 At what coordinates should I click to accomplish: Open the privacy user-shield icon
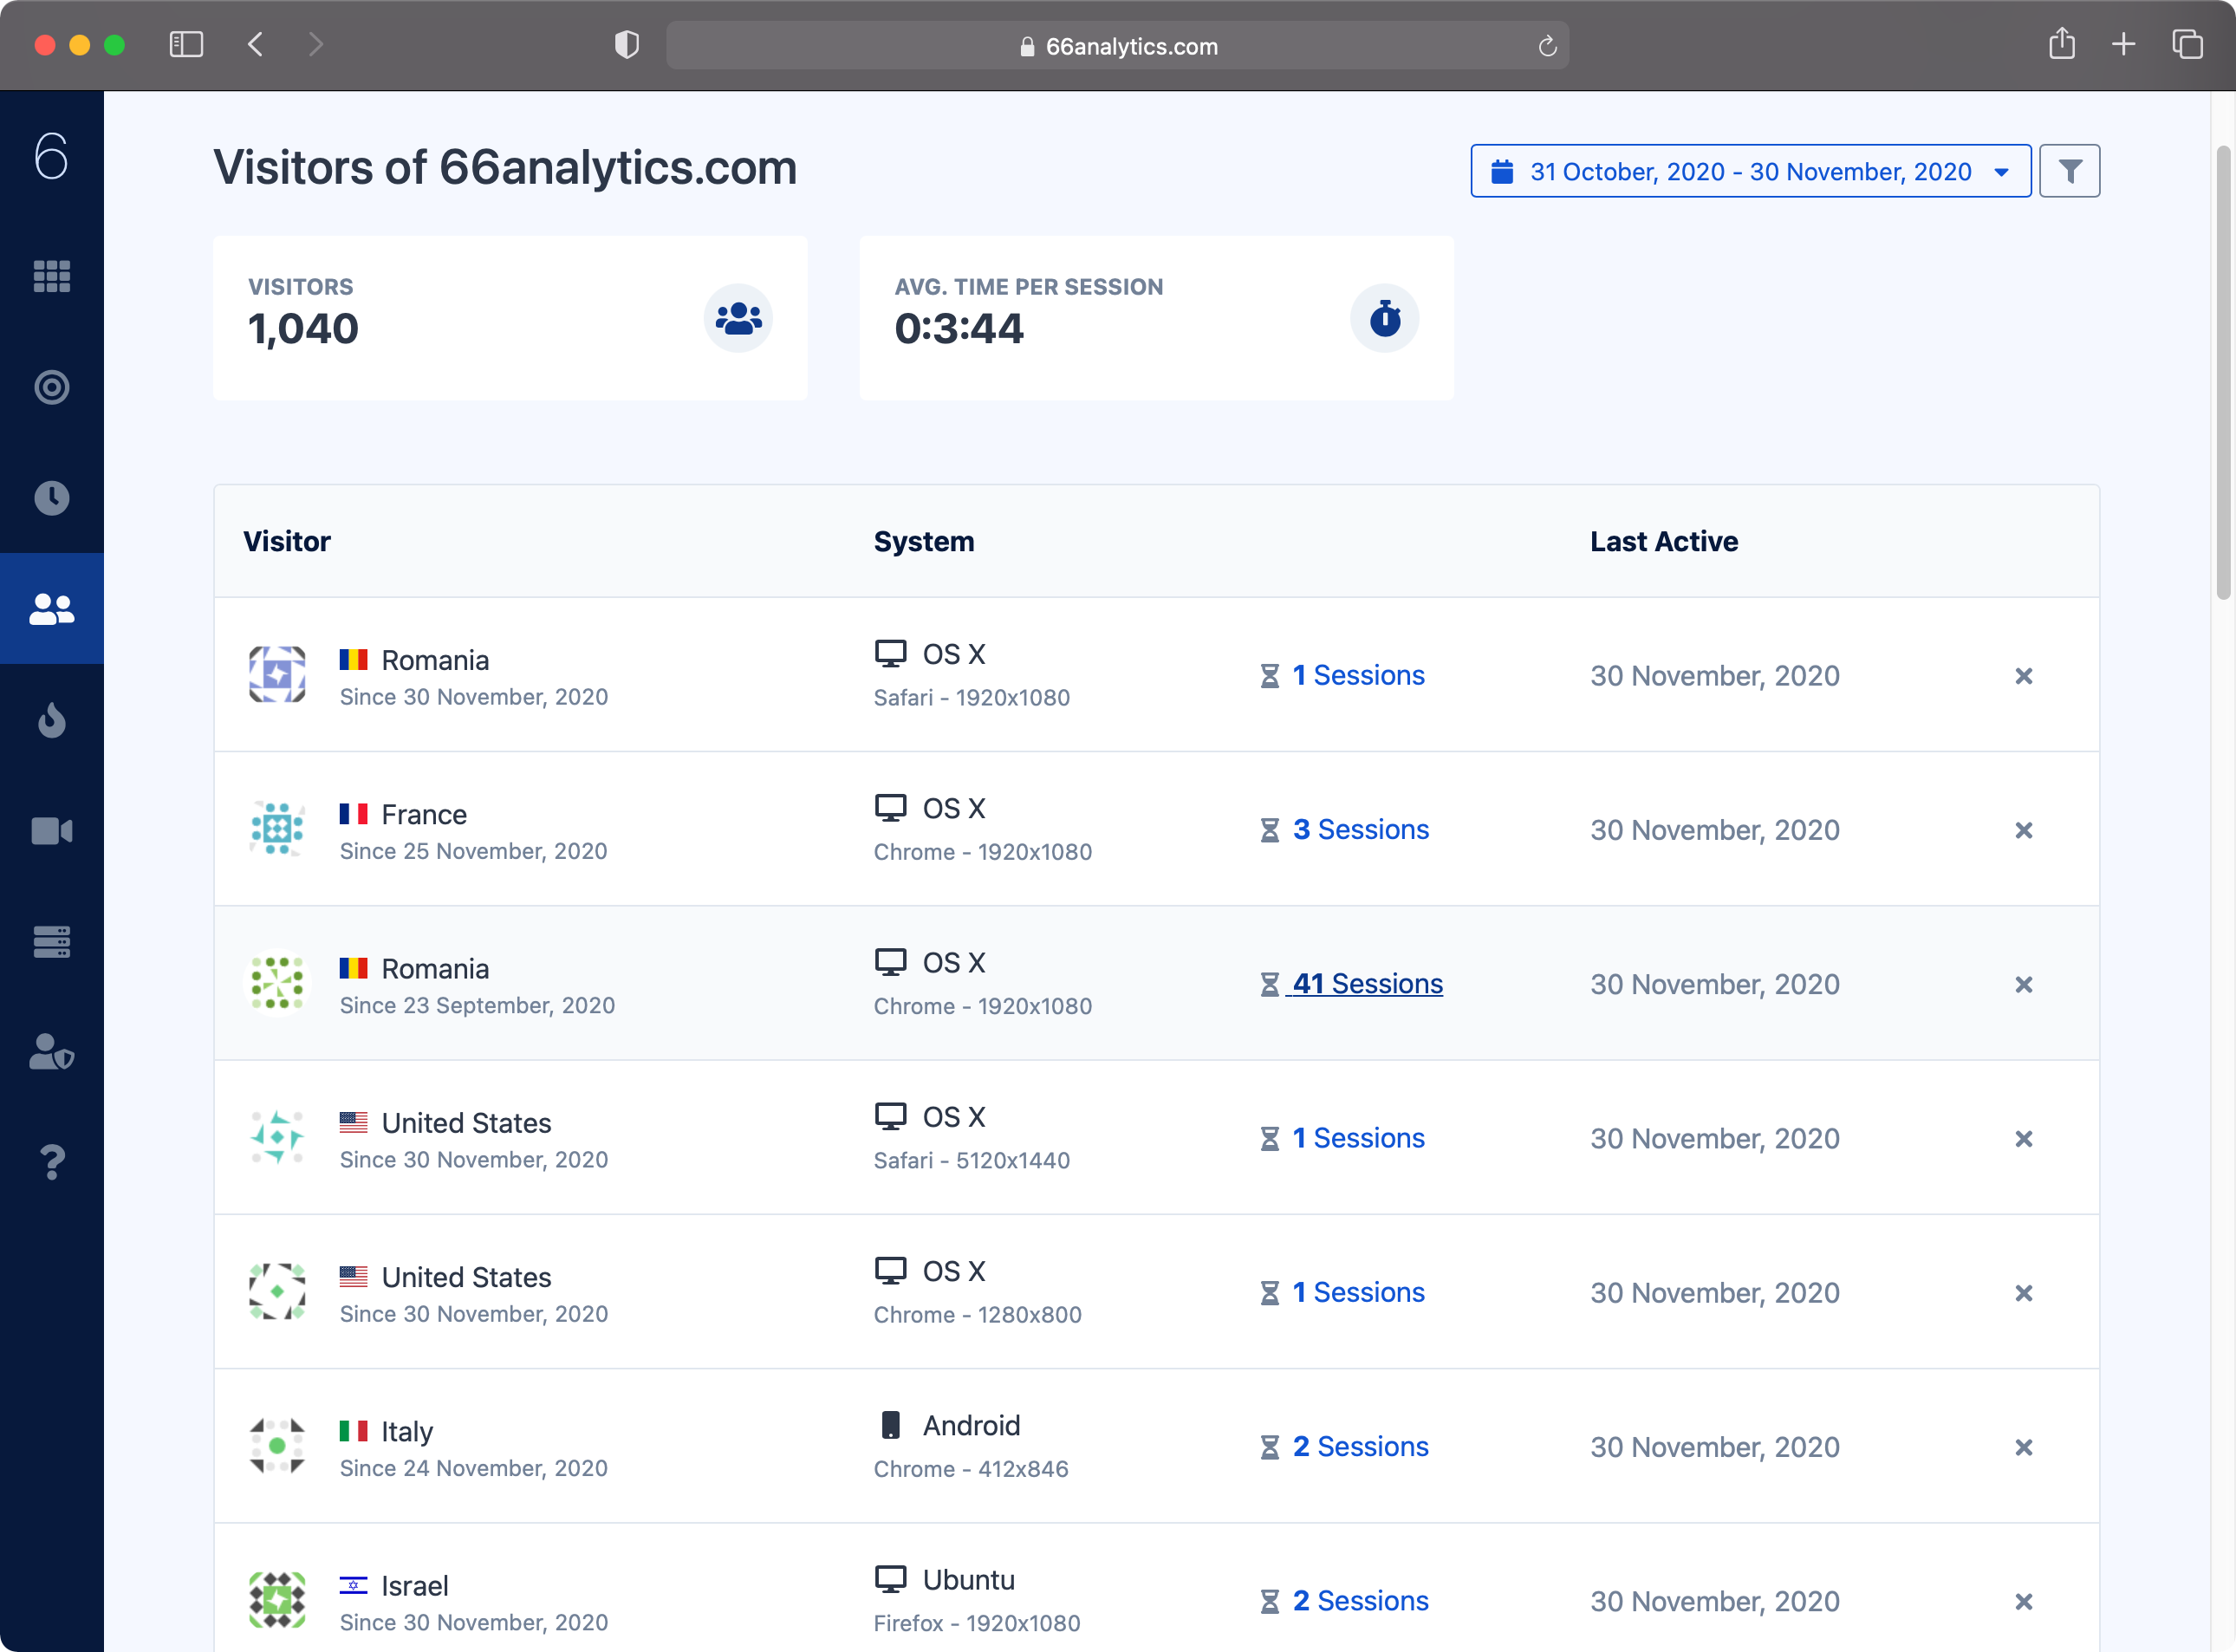(x=51, y=1052)
